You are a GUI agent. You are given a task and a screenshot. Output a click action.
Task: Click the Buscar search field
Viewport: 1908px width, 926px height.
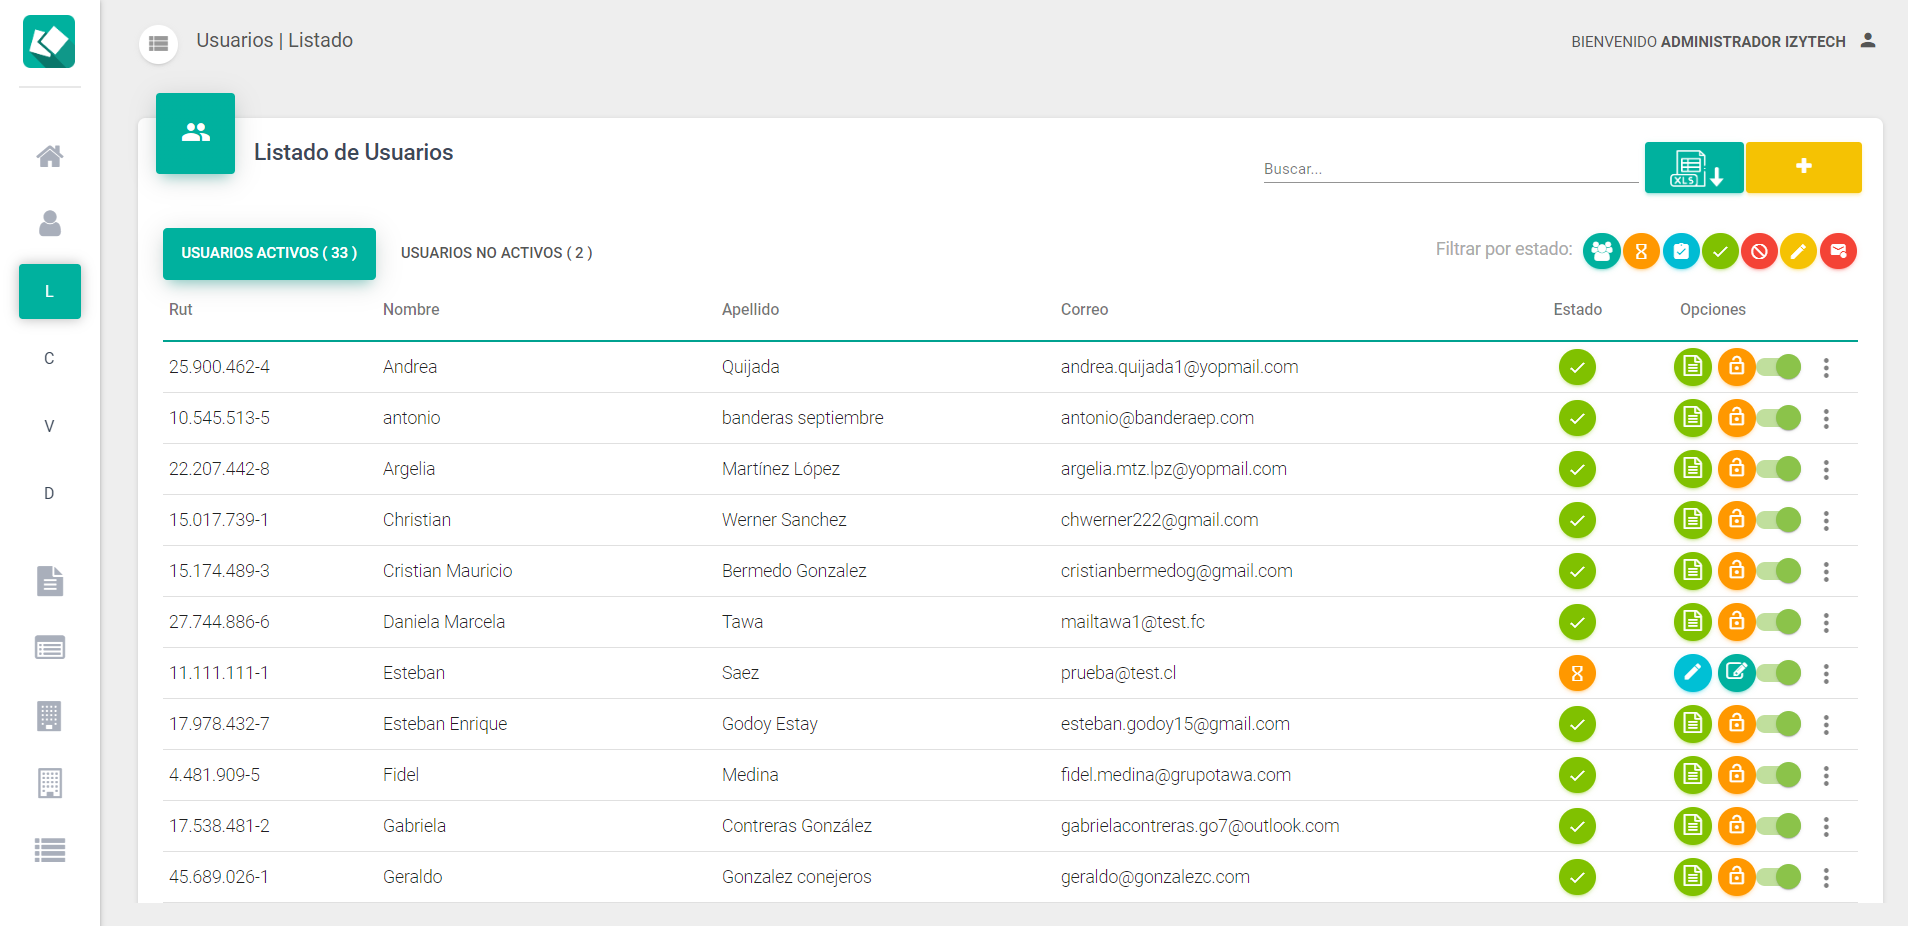click(1449, 169)
